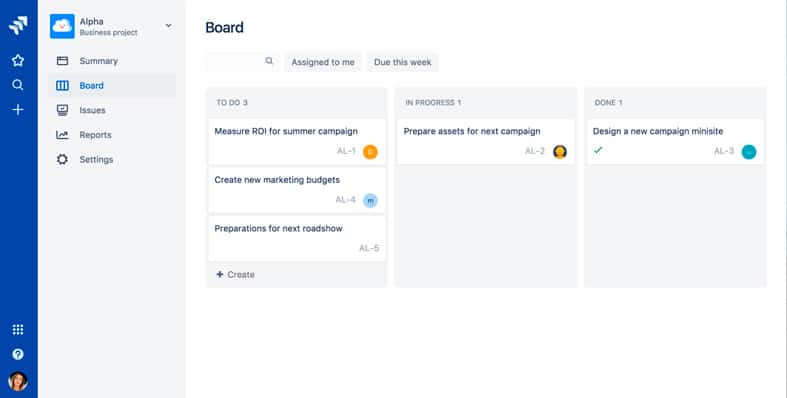Open user profile avatar at bottom left
The width and height of the screenshot is (787, 398).
(x=18, y=381)
